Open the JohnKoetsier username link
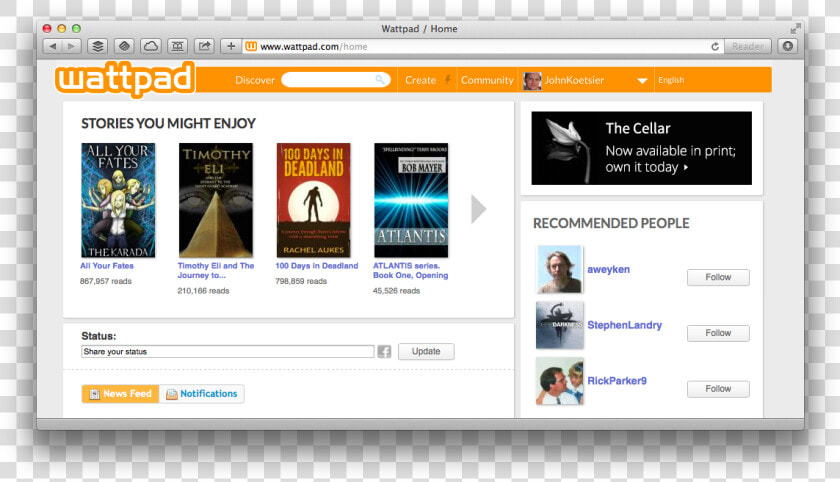The height and width of the screenshot is (482, 840). 574,80
